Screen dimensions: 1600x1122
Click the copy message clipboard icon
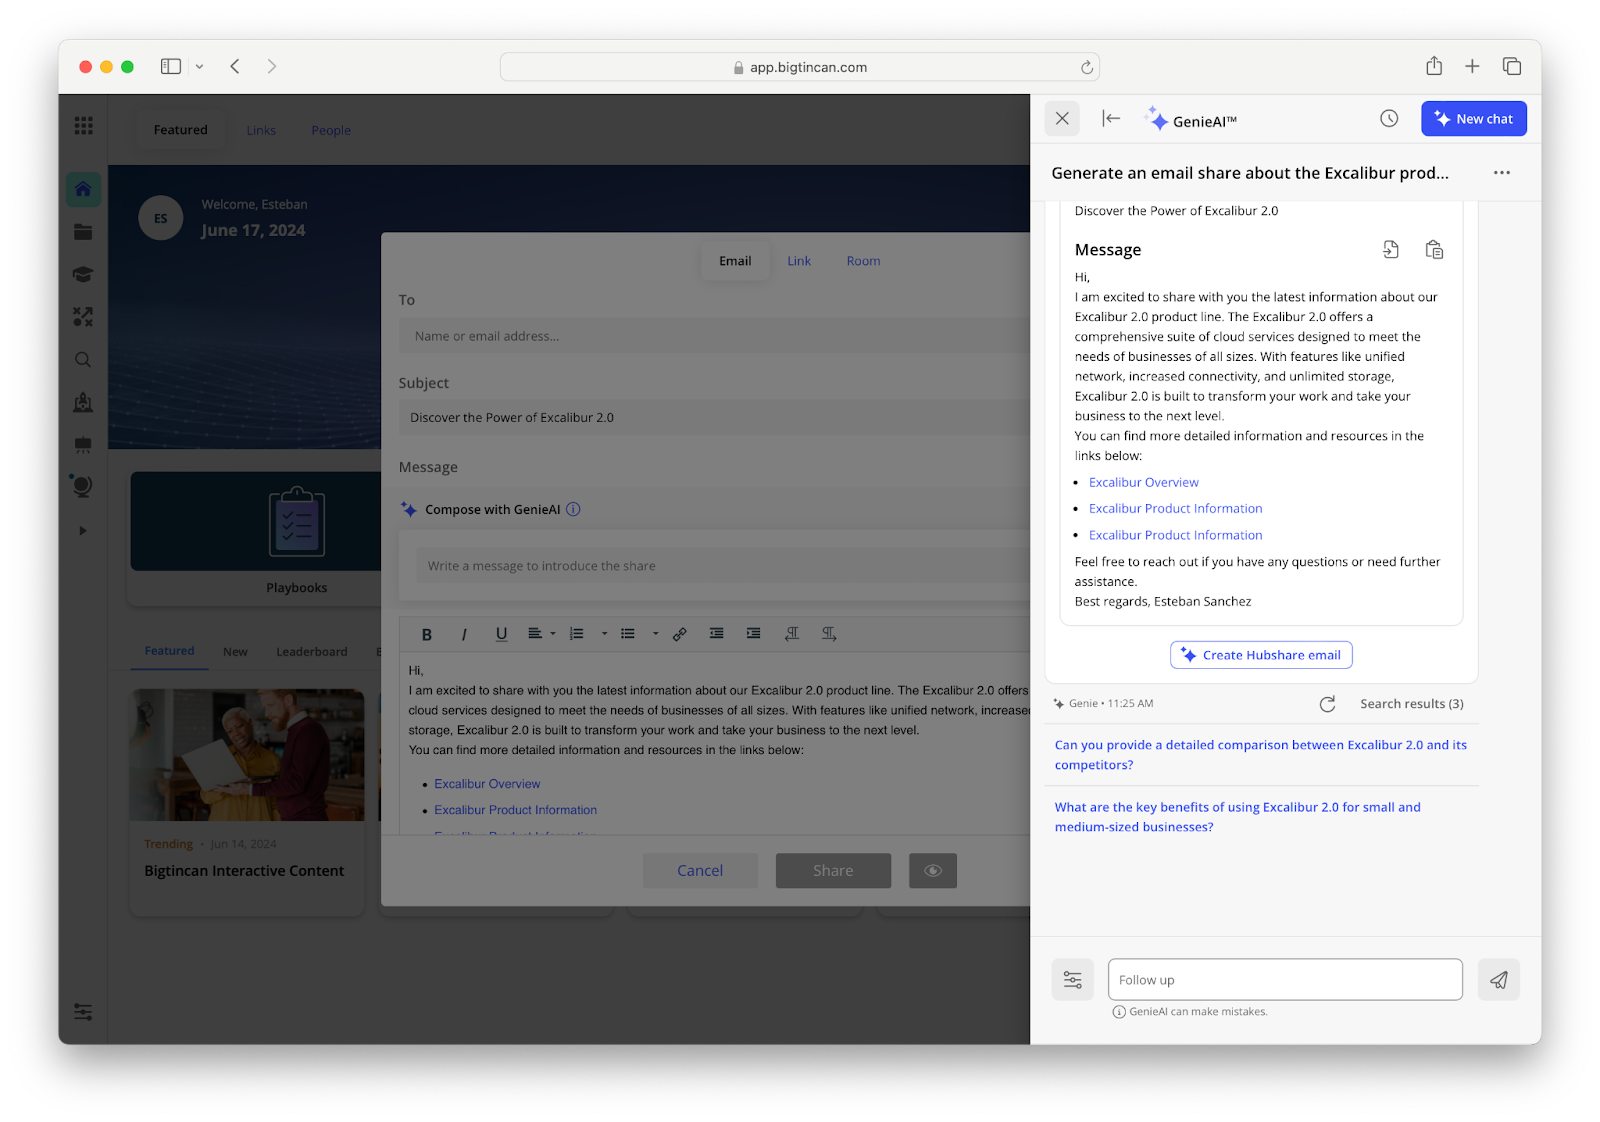coord(1434,250)
